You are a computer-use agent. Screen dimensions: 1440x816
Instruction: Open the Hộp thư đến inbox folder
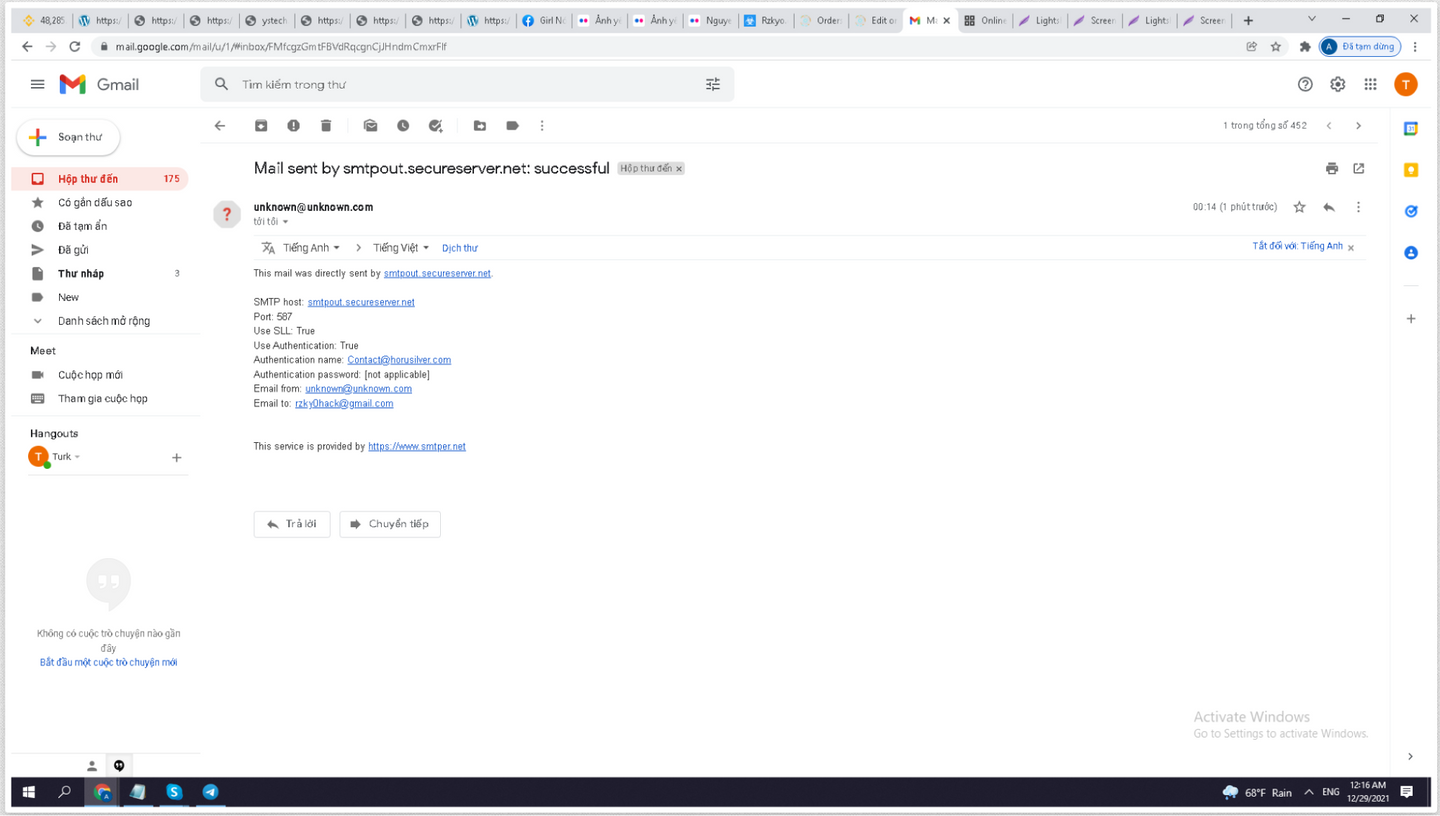tap(88, 179)
